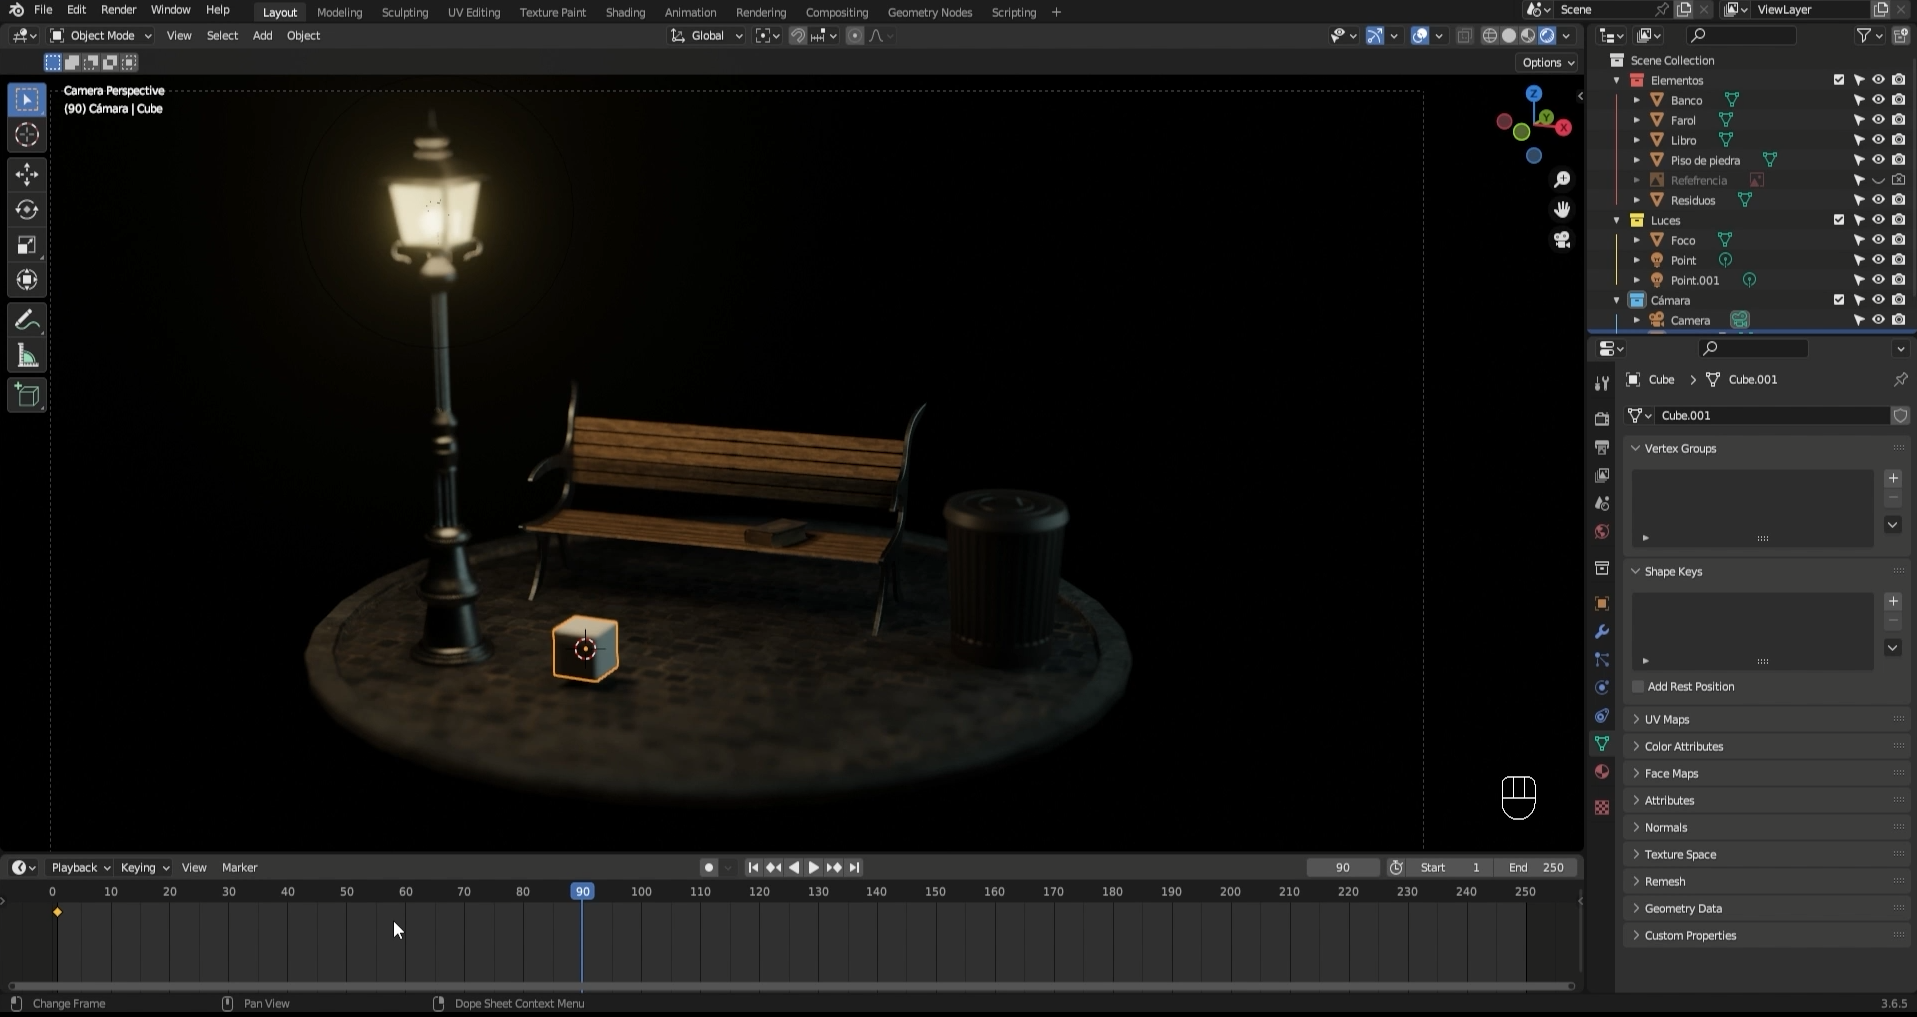
Task: Open the Material properties tab icon
Action: tap(1602, 772)
